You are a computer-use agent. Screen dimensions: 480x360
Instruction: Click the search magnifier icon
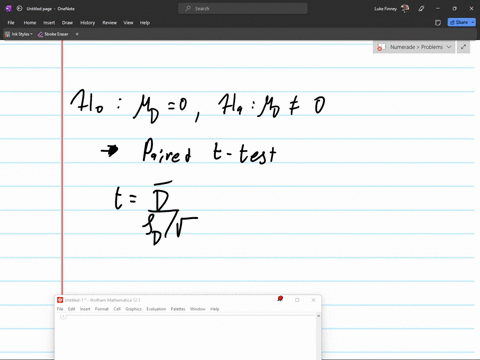188,8
